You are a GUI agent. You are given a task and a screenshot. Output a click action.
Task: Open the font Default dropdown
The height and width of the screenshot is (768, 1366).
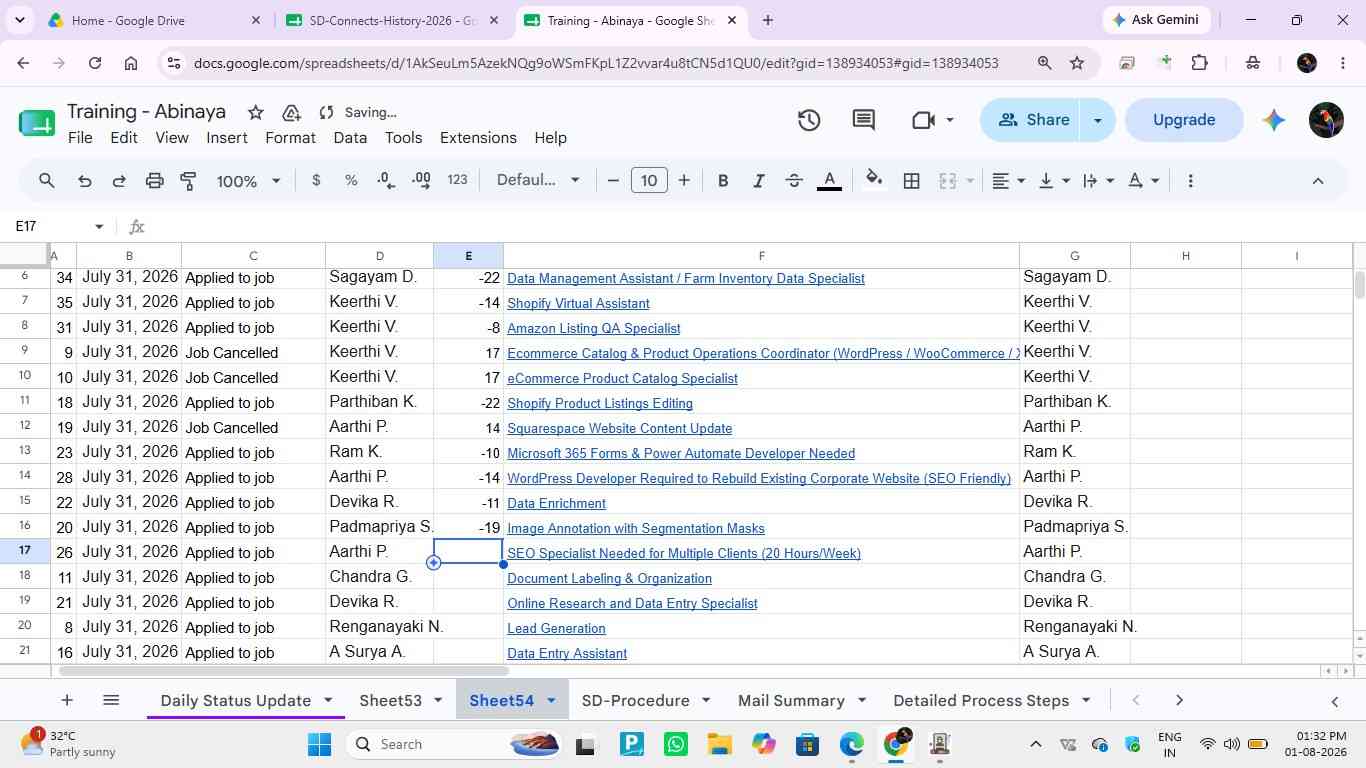click(x=538, y=181)
